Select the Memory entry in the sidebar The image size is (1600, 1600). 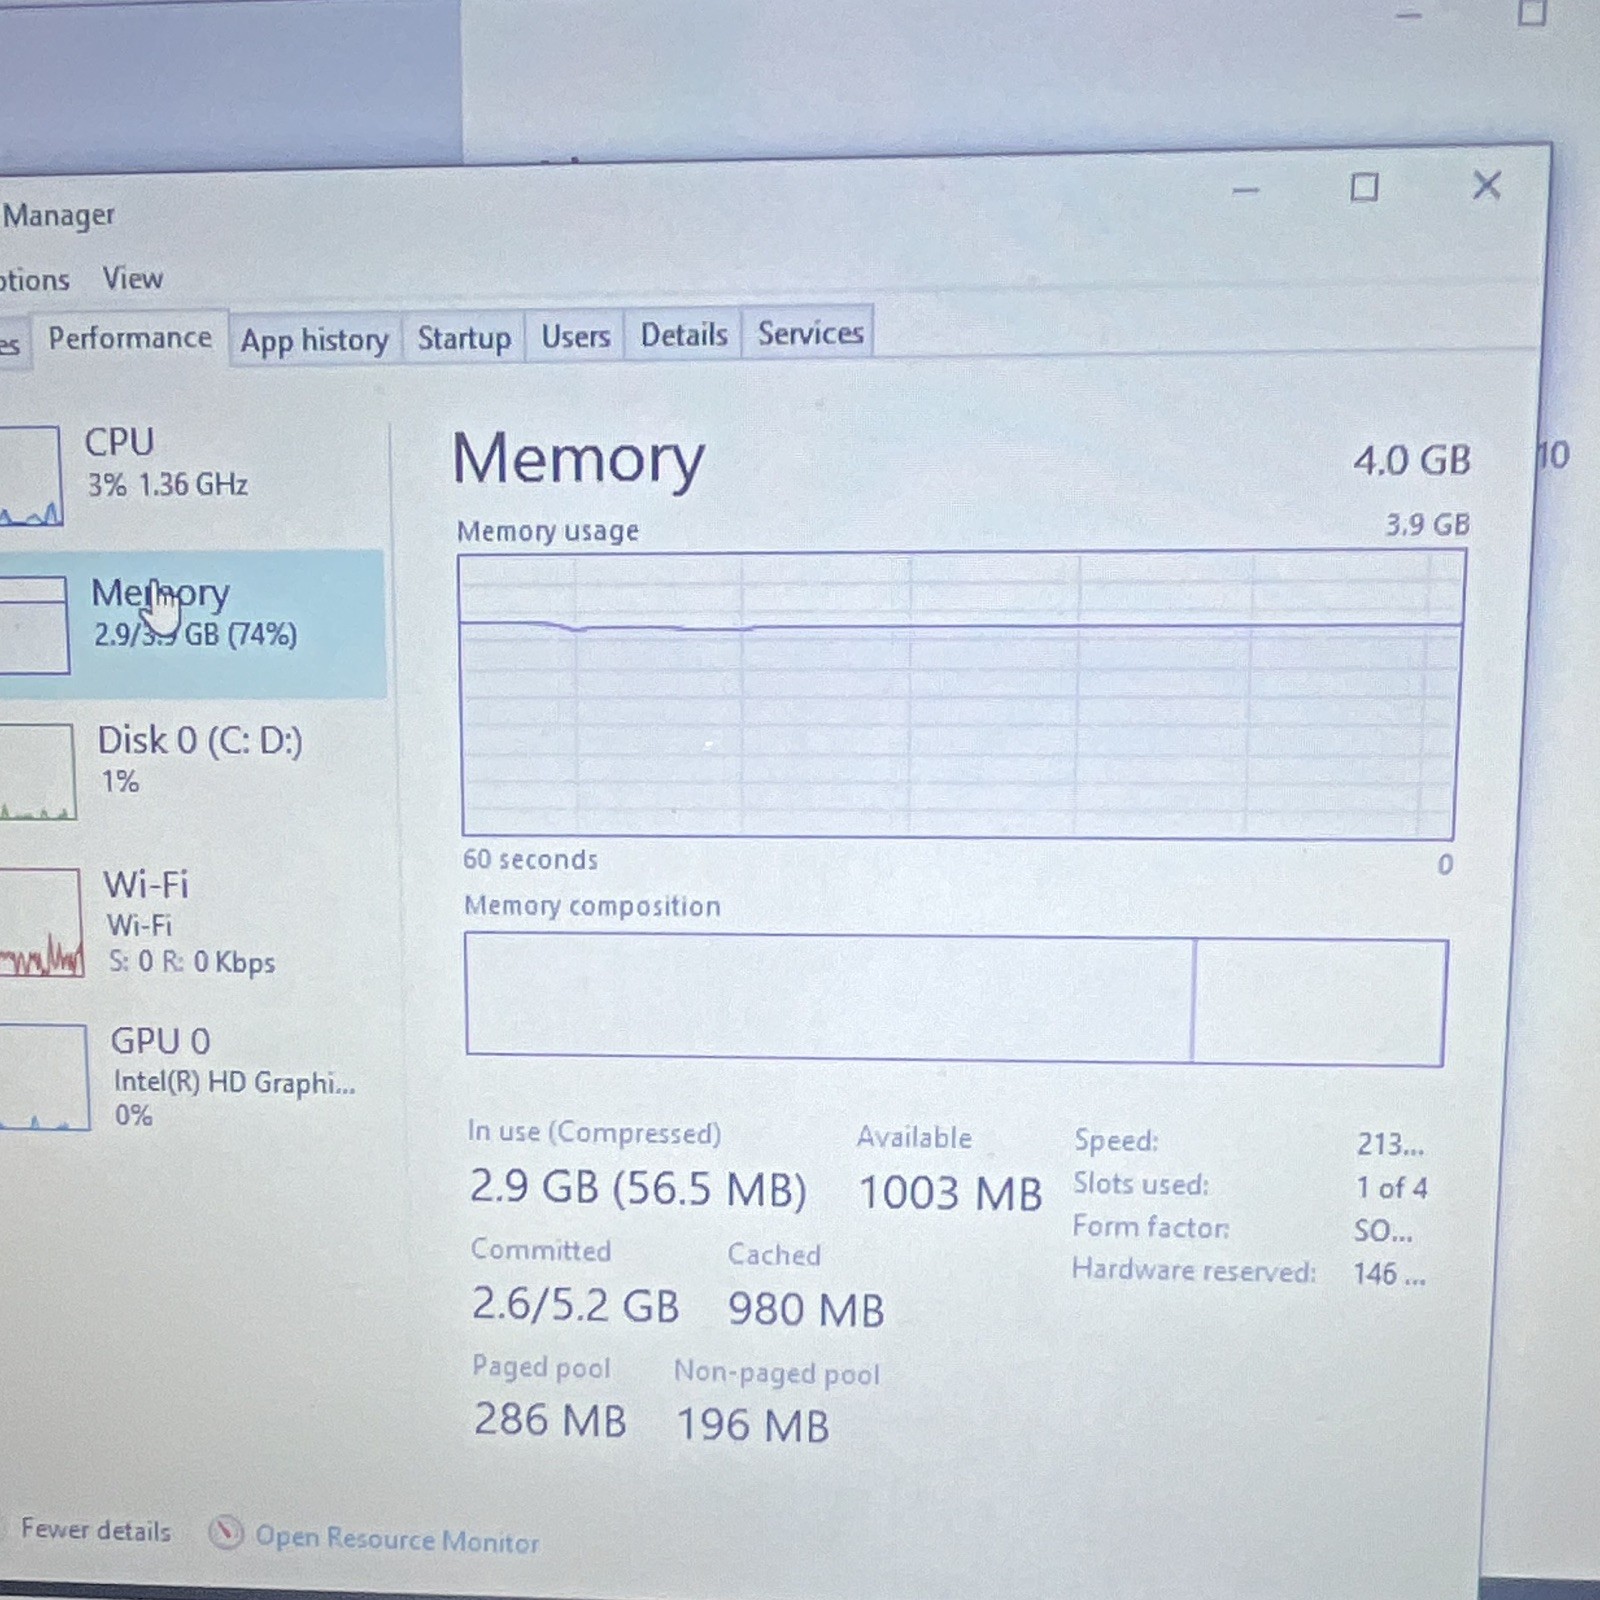(192, 623)
